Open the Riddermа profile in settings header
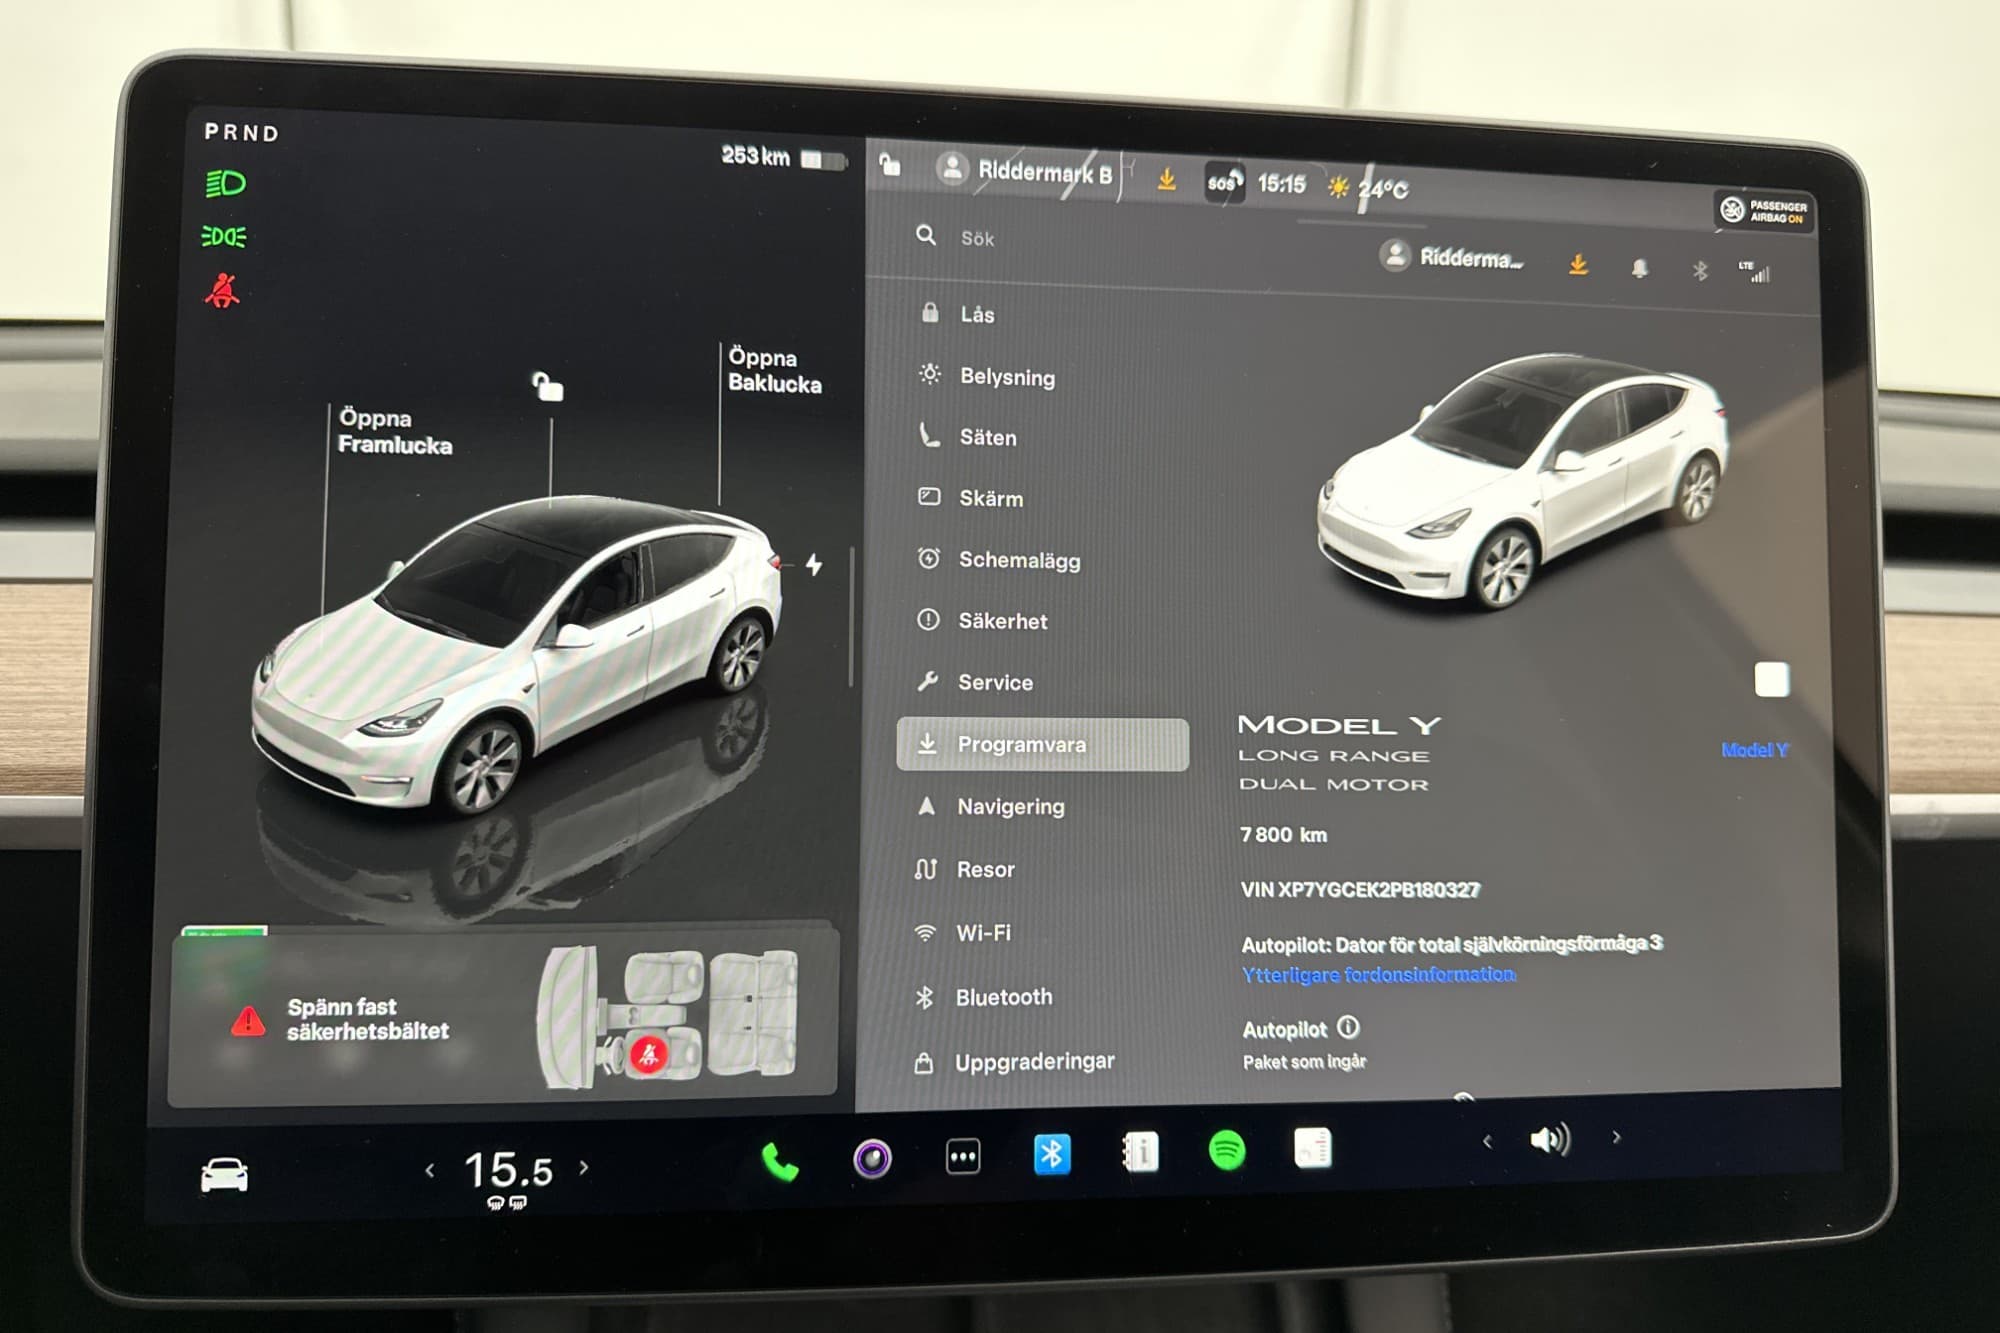This screenshot has width=2000, height=1333. 1451,257
